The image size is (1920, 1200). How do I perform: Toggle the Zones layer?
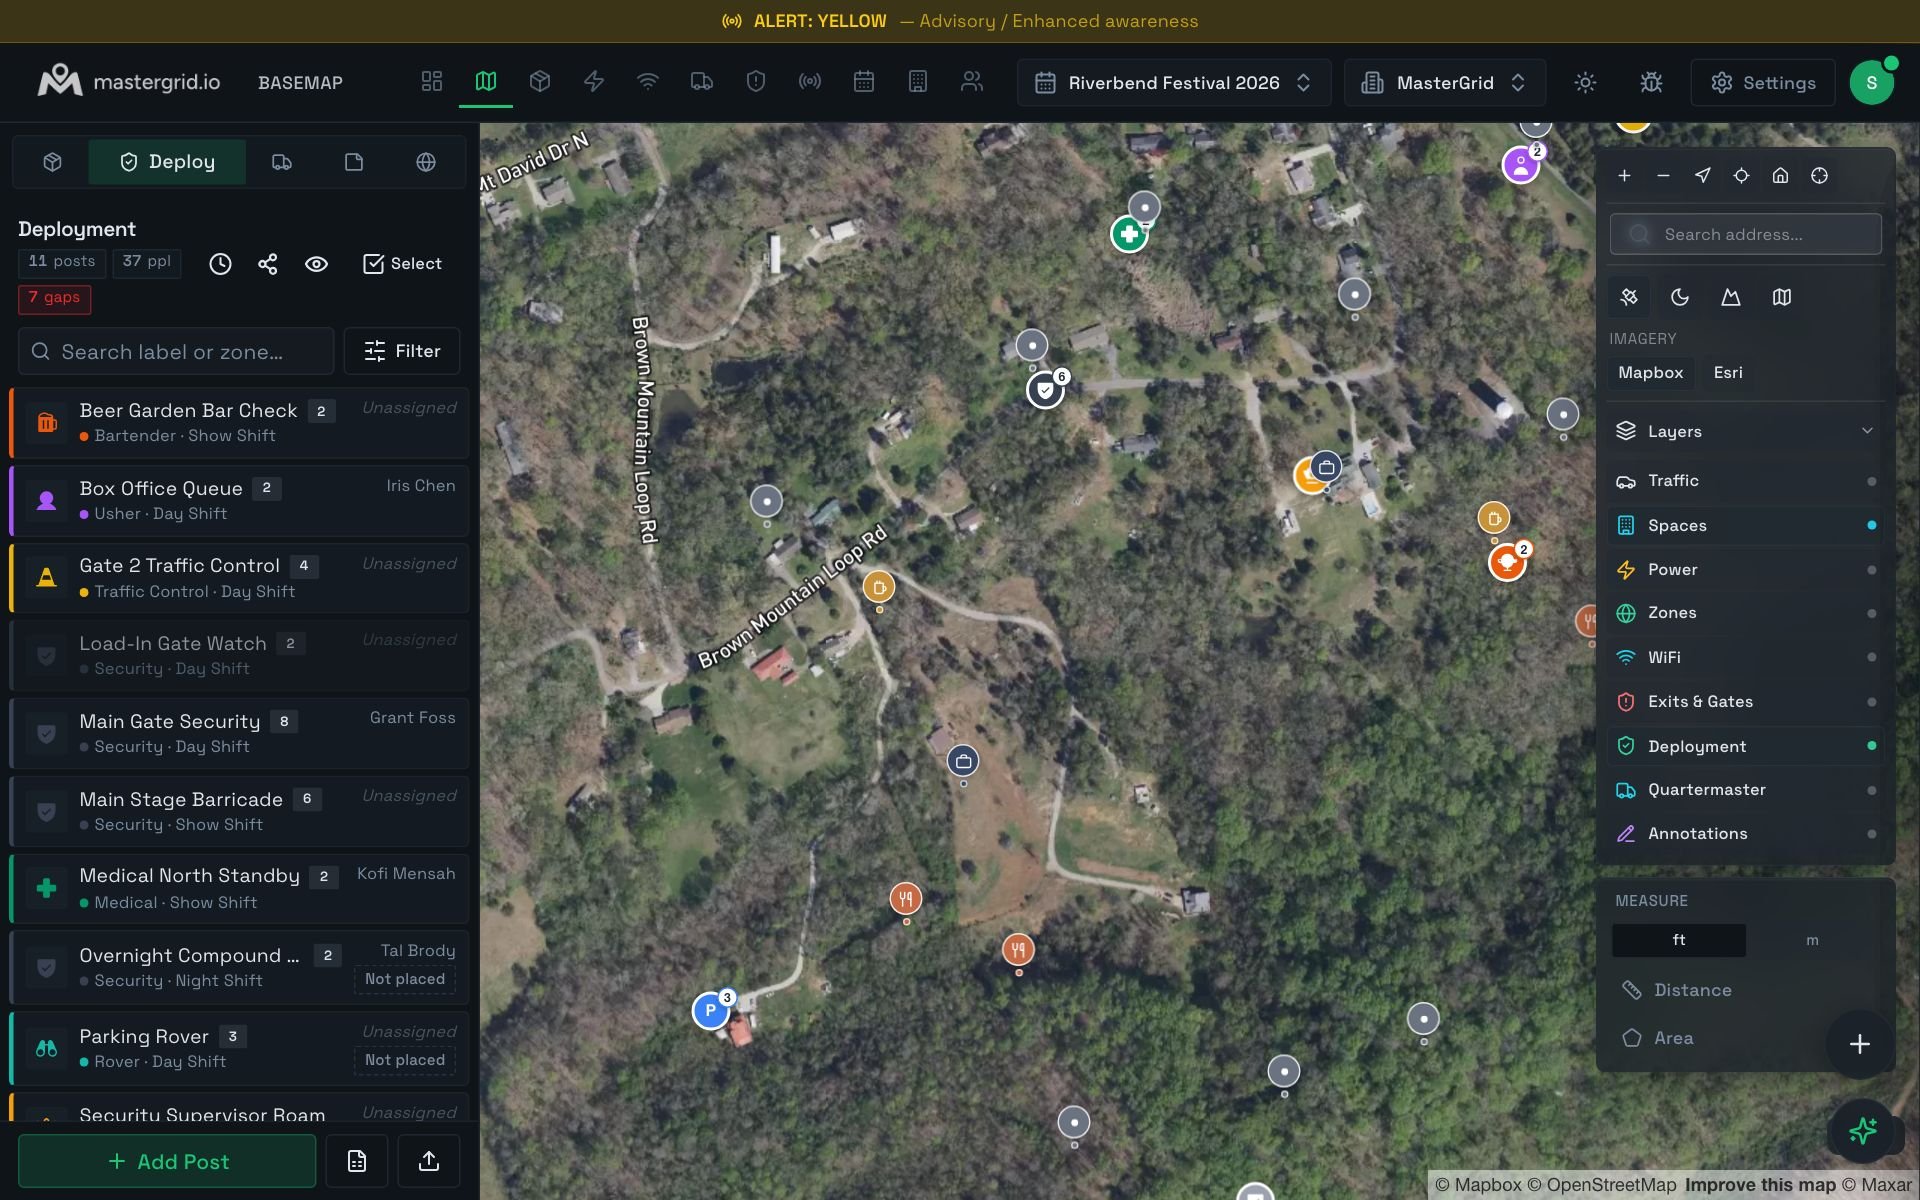pyautogui.click(x=1745, y=613)
